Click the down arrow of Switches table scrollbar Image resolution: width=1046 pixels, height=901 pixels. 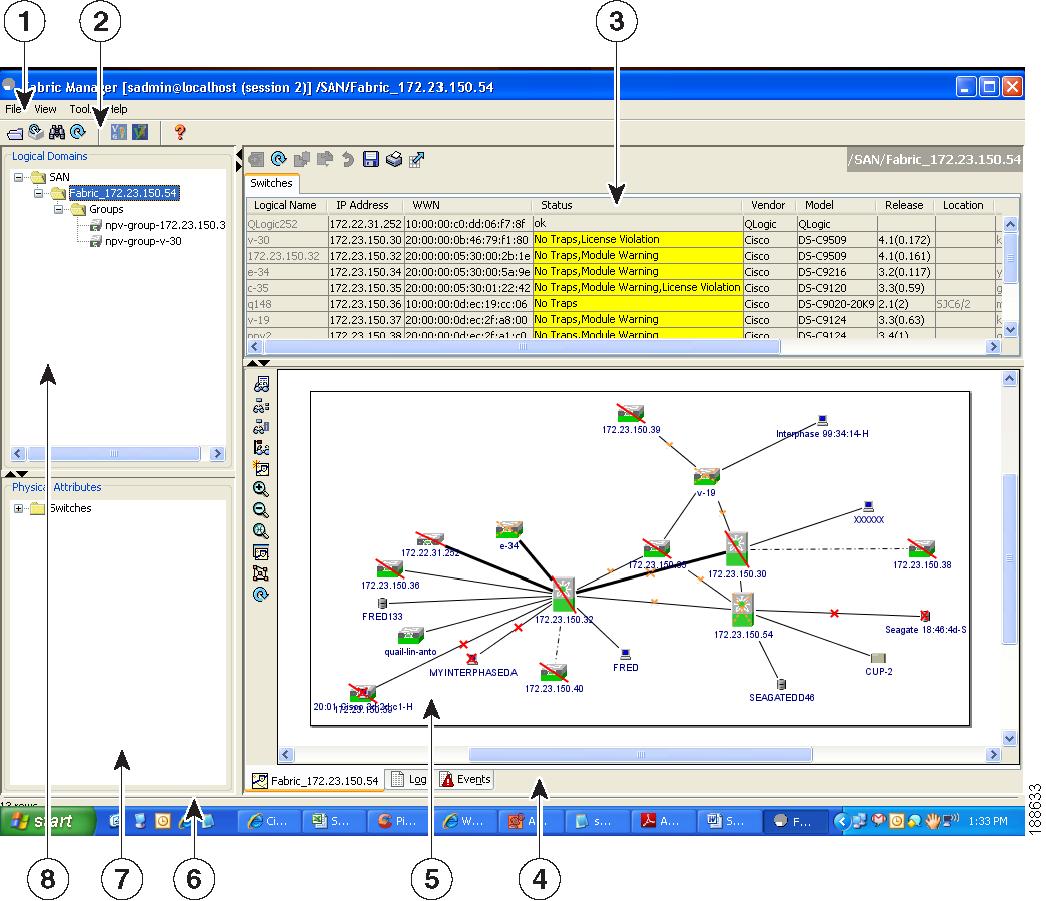(x=1010, y=329)
